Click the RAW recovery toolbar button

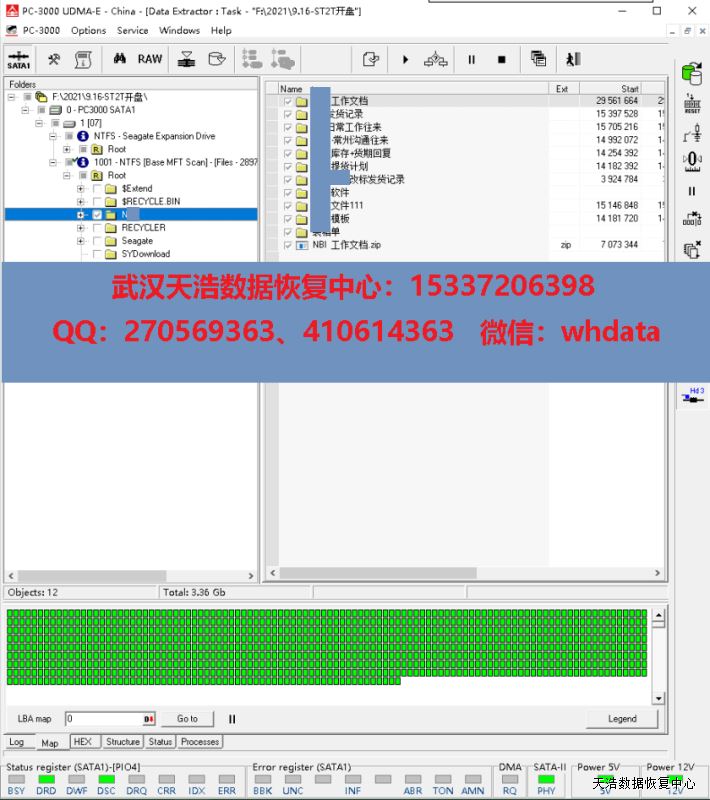click(150, 59)
